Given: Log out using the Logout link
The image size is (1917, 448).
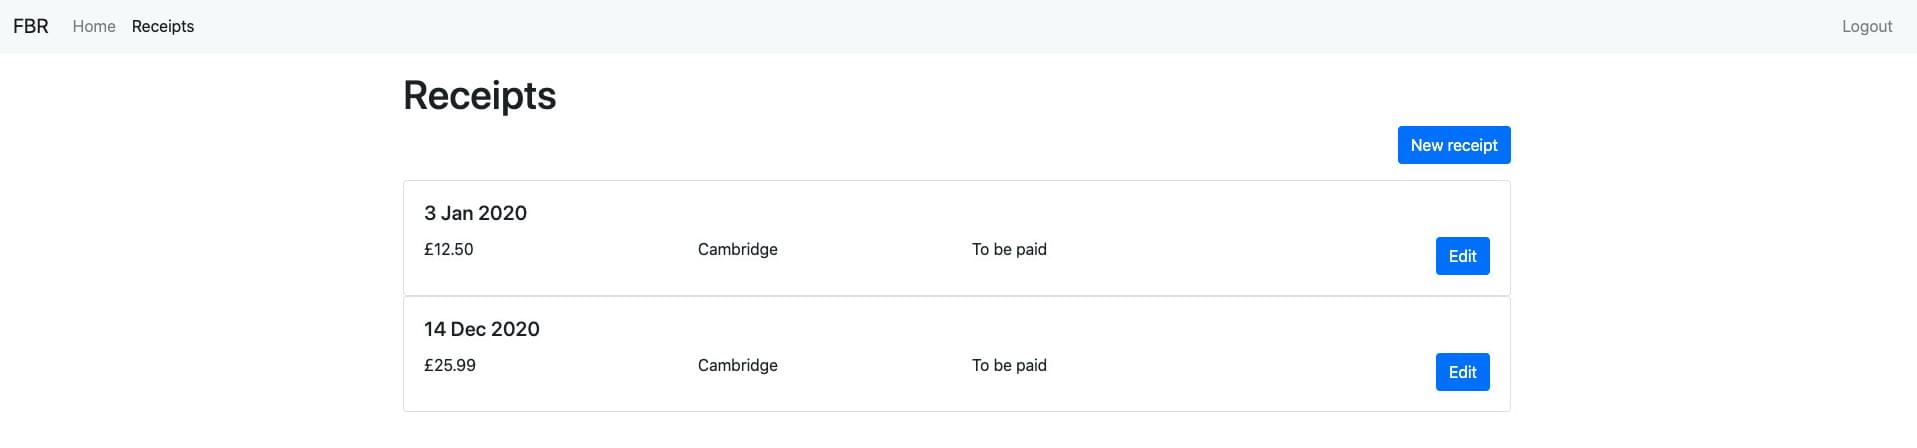Looking at the screenshot, I should [1867, 26].
